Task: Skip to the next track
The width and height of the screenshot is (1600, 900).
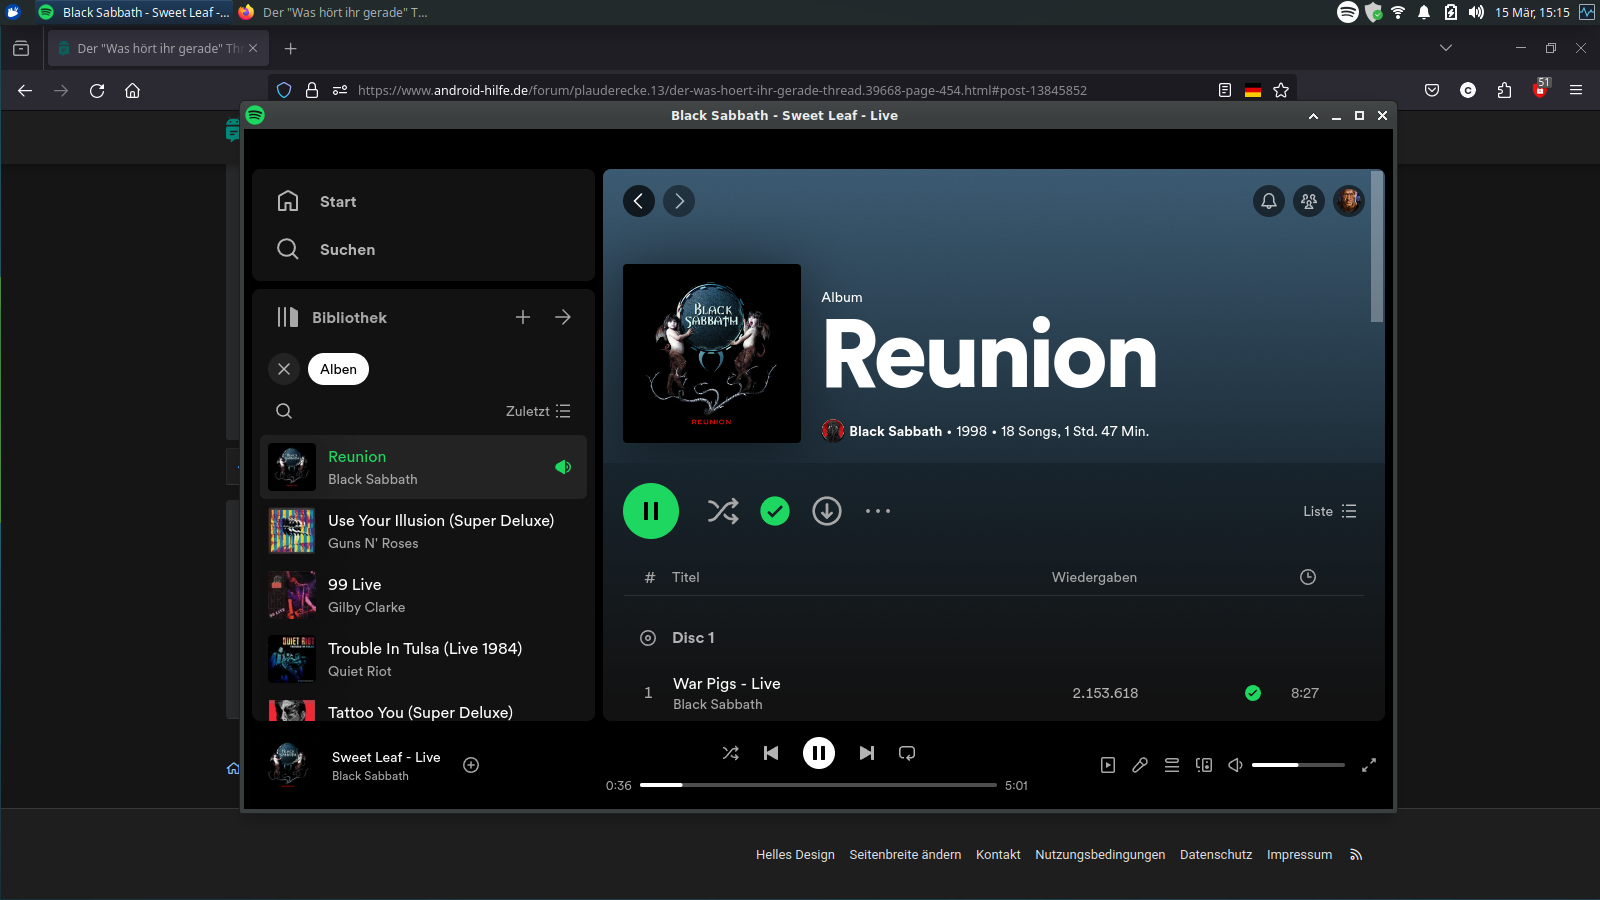Action: 866,753
